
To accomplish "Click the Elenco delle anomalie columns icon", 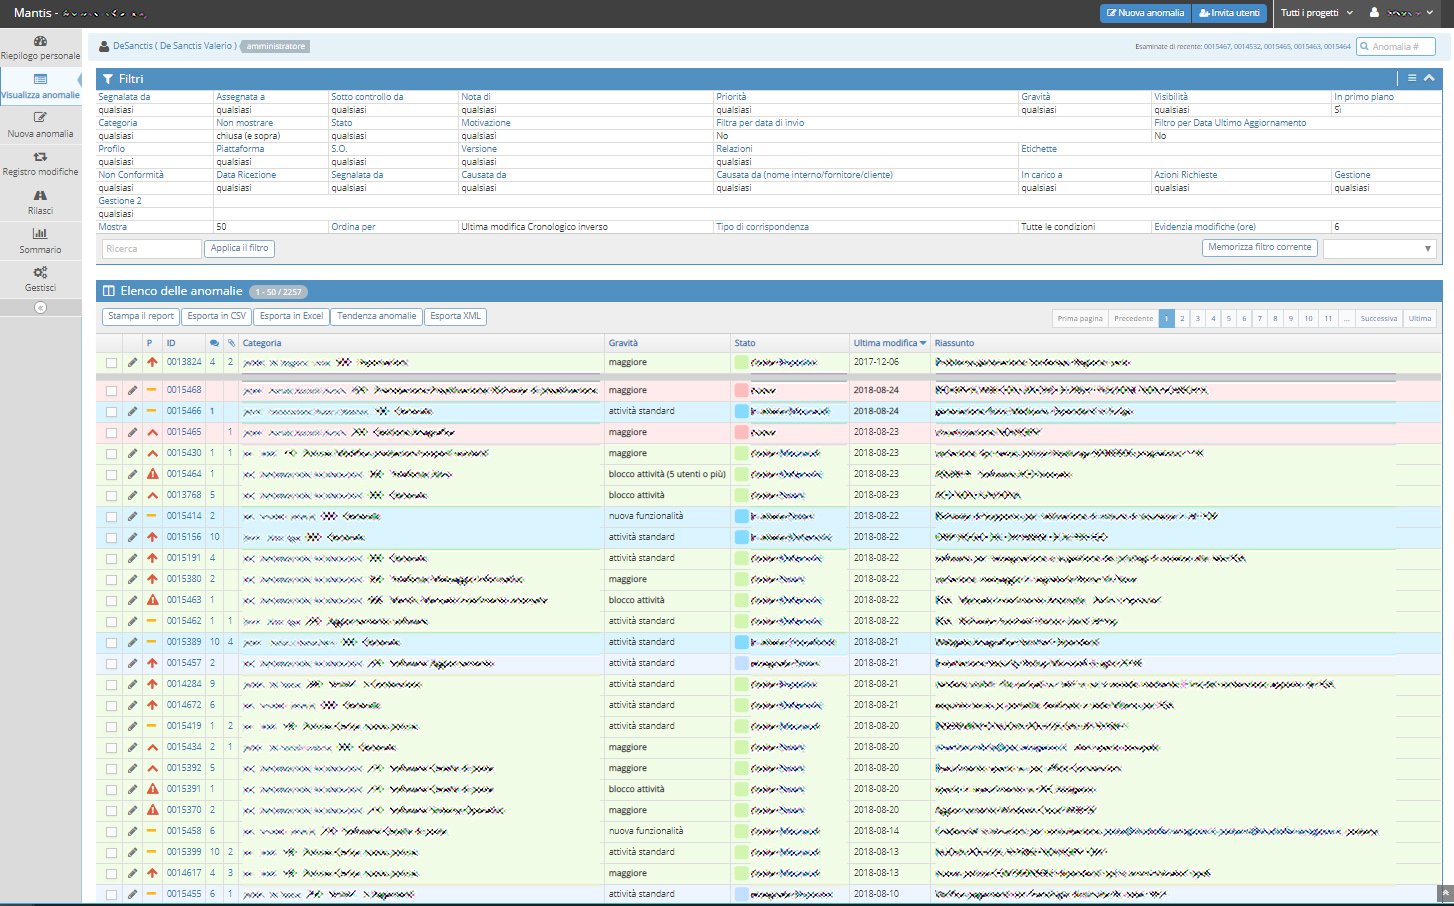I will 109,291.
